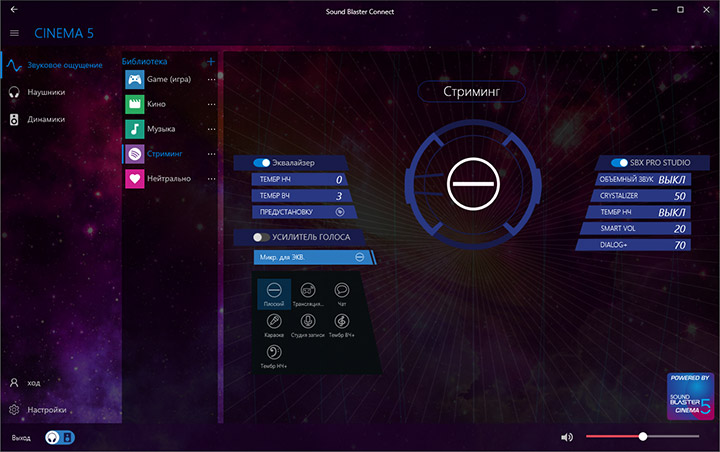This screenshot has height=452, width=720.
Task: Open the three-dot menu for Кино
Action: pyautogui.click(x=211, y=104)
